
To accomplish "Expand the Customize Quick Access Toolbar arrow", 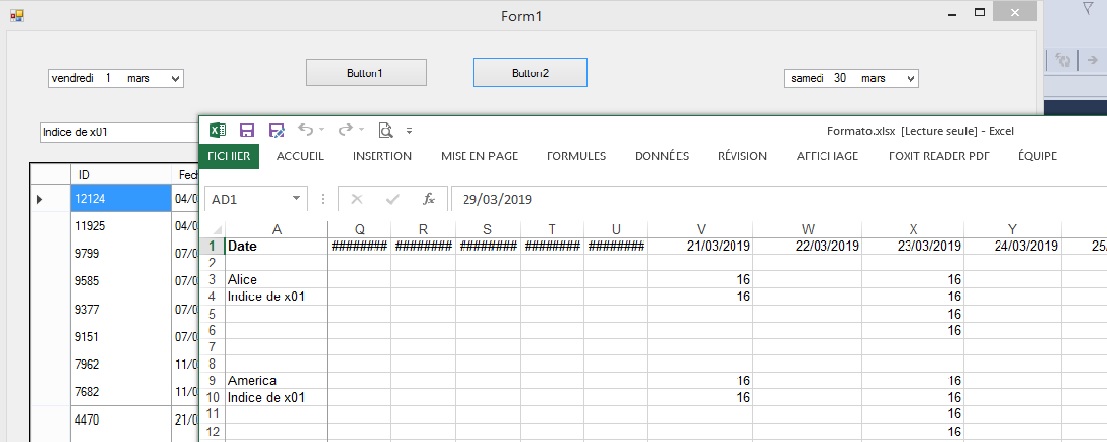I will (409, 131).
